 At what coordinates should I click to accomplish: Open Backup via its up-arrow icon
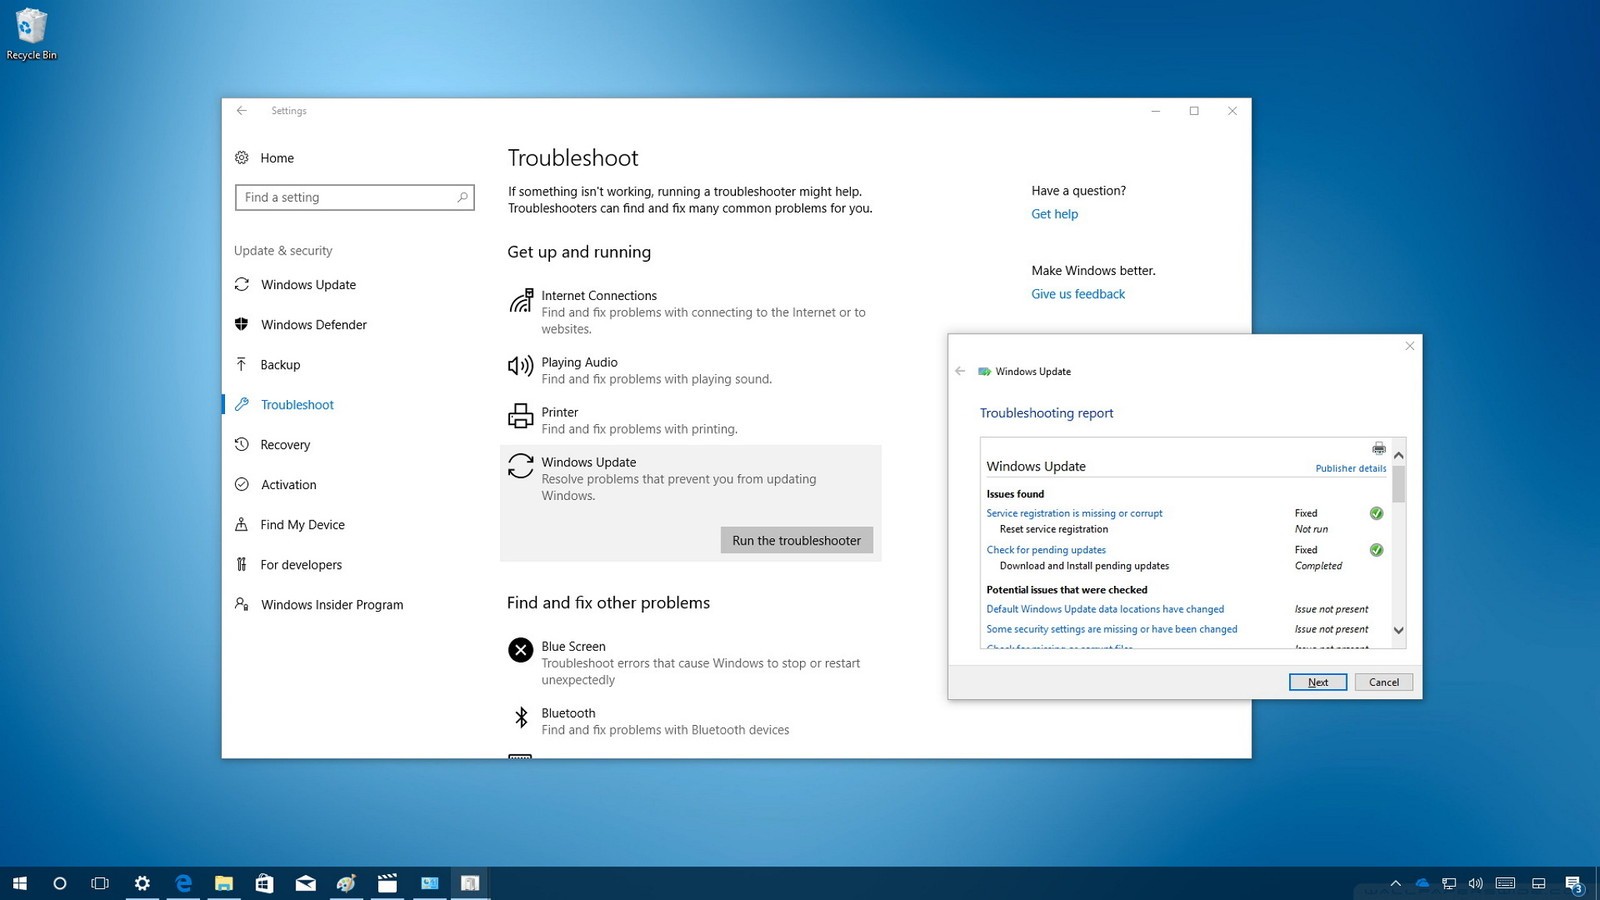coord(242,364)
